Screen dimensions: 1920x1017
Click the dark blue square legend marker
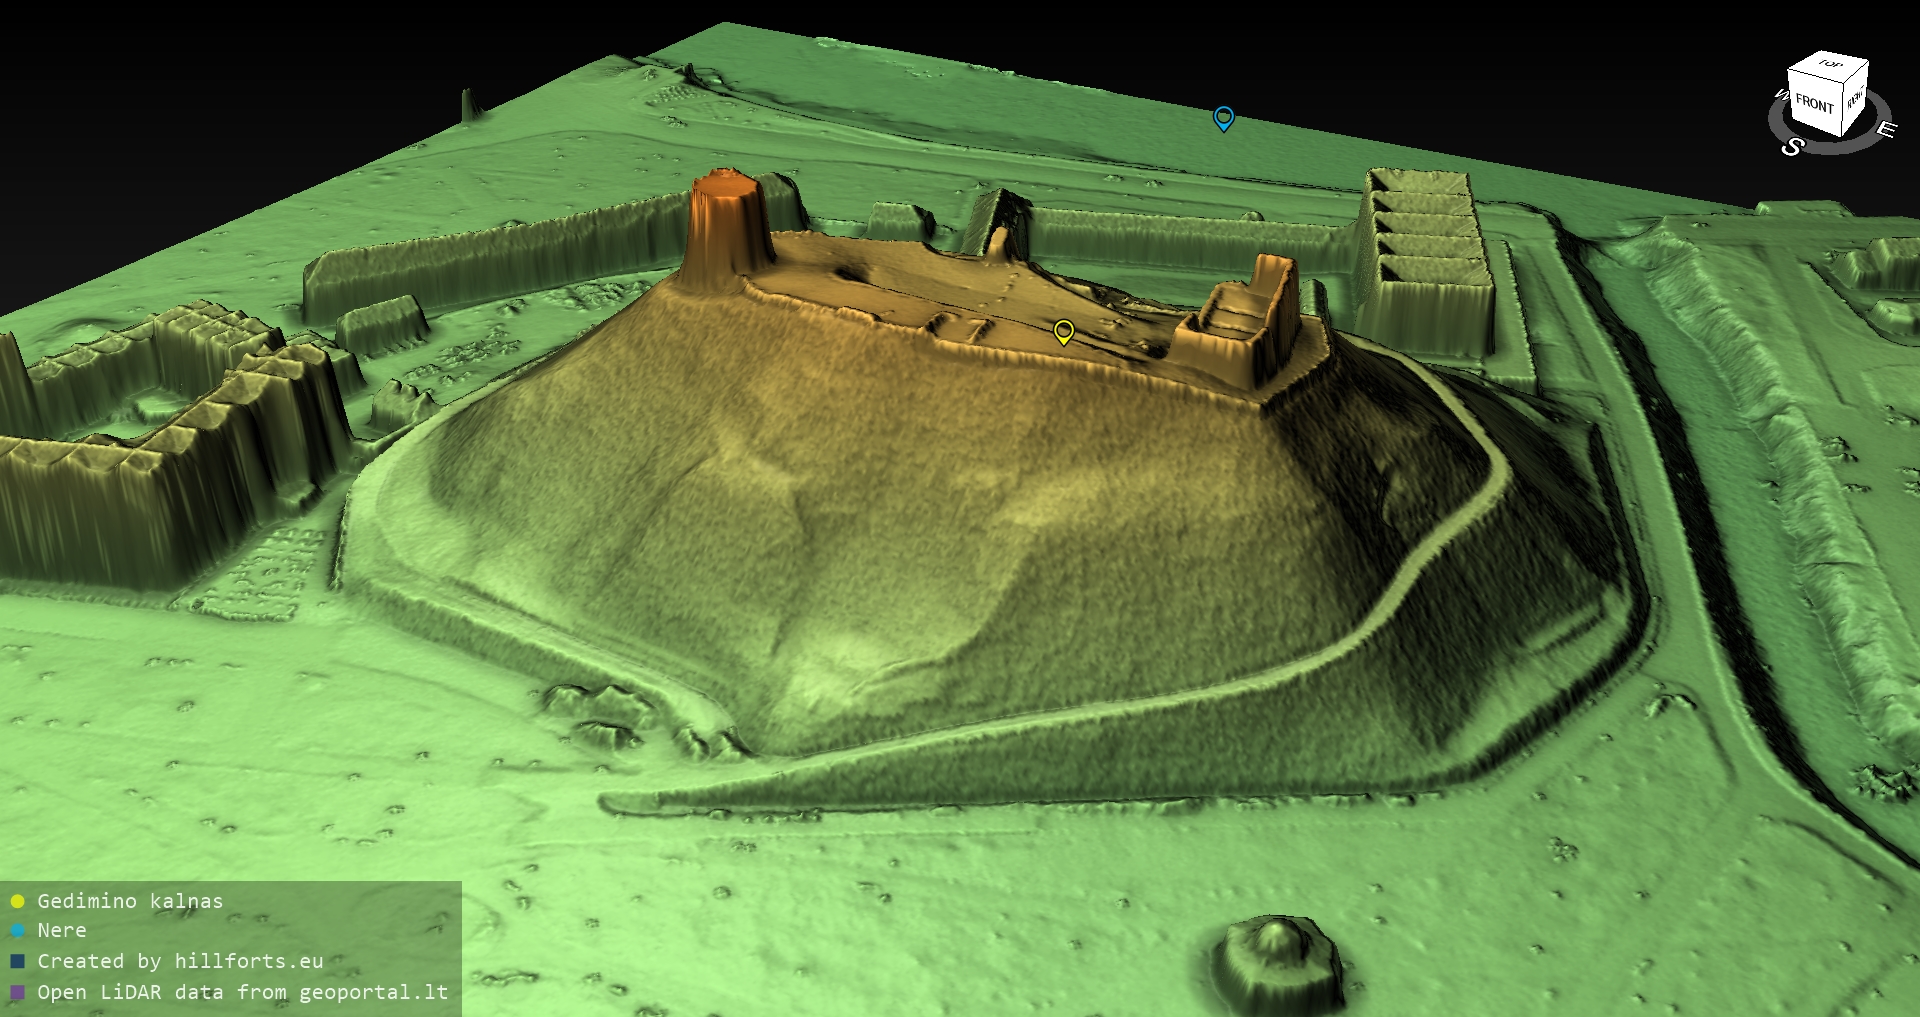17,961
